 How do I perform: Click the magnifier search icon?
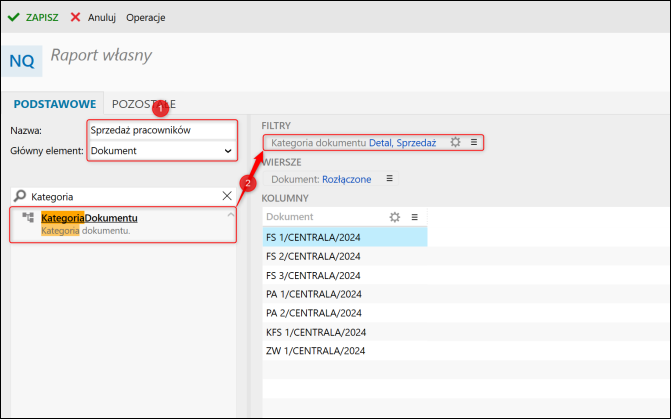pyautogui.click(x=20, y=196)
